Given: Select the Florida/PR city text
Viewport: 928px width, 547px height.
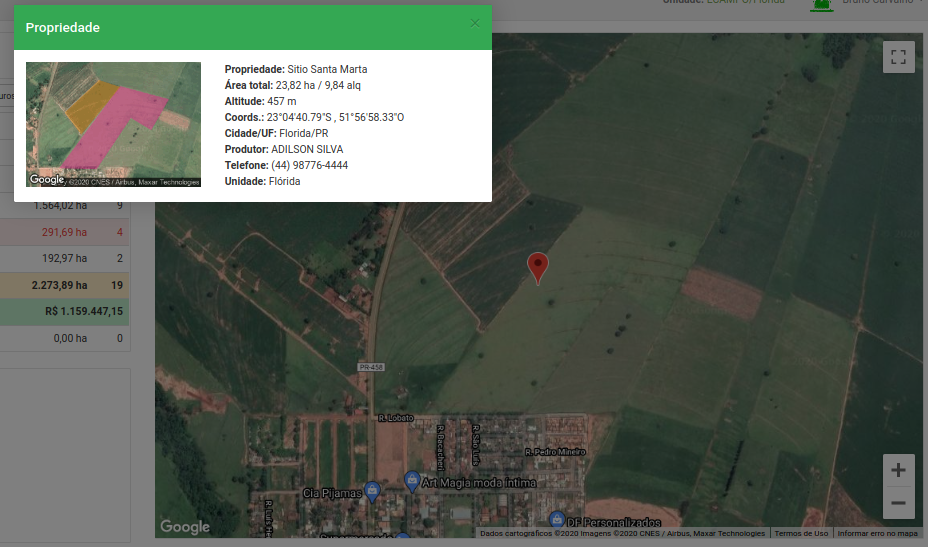Looking at the screenshot, I should pyautogui.click(x=304, y=133).
